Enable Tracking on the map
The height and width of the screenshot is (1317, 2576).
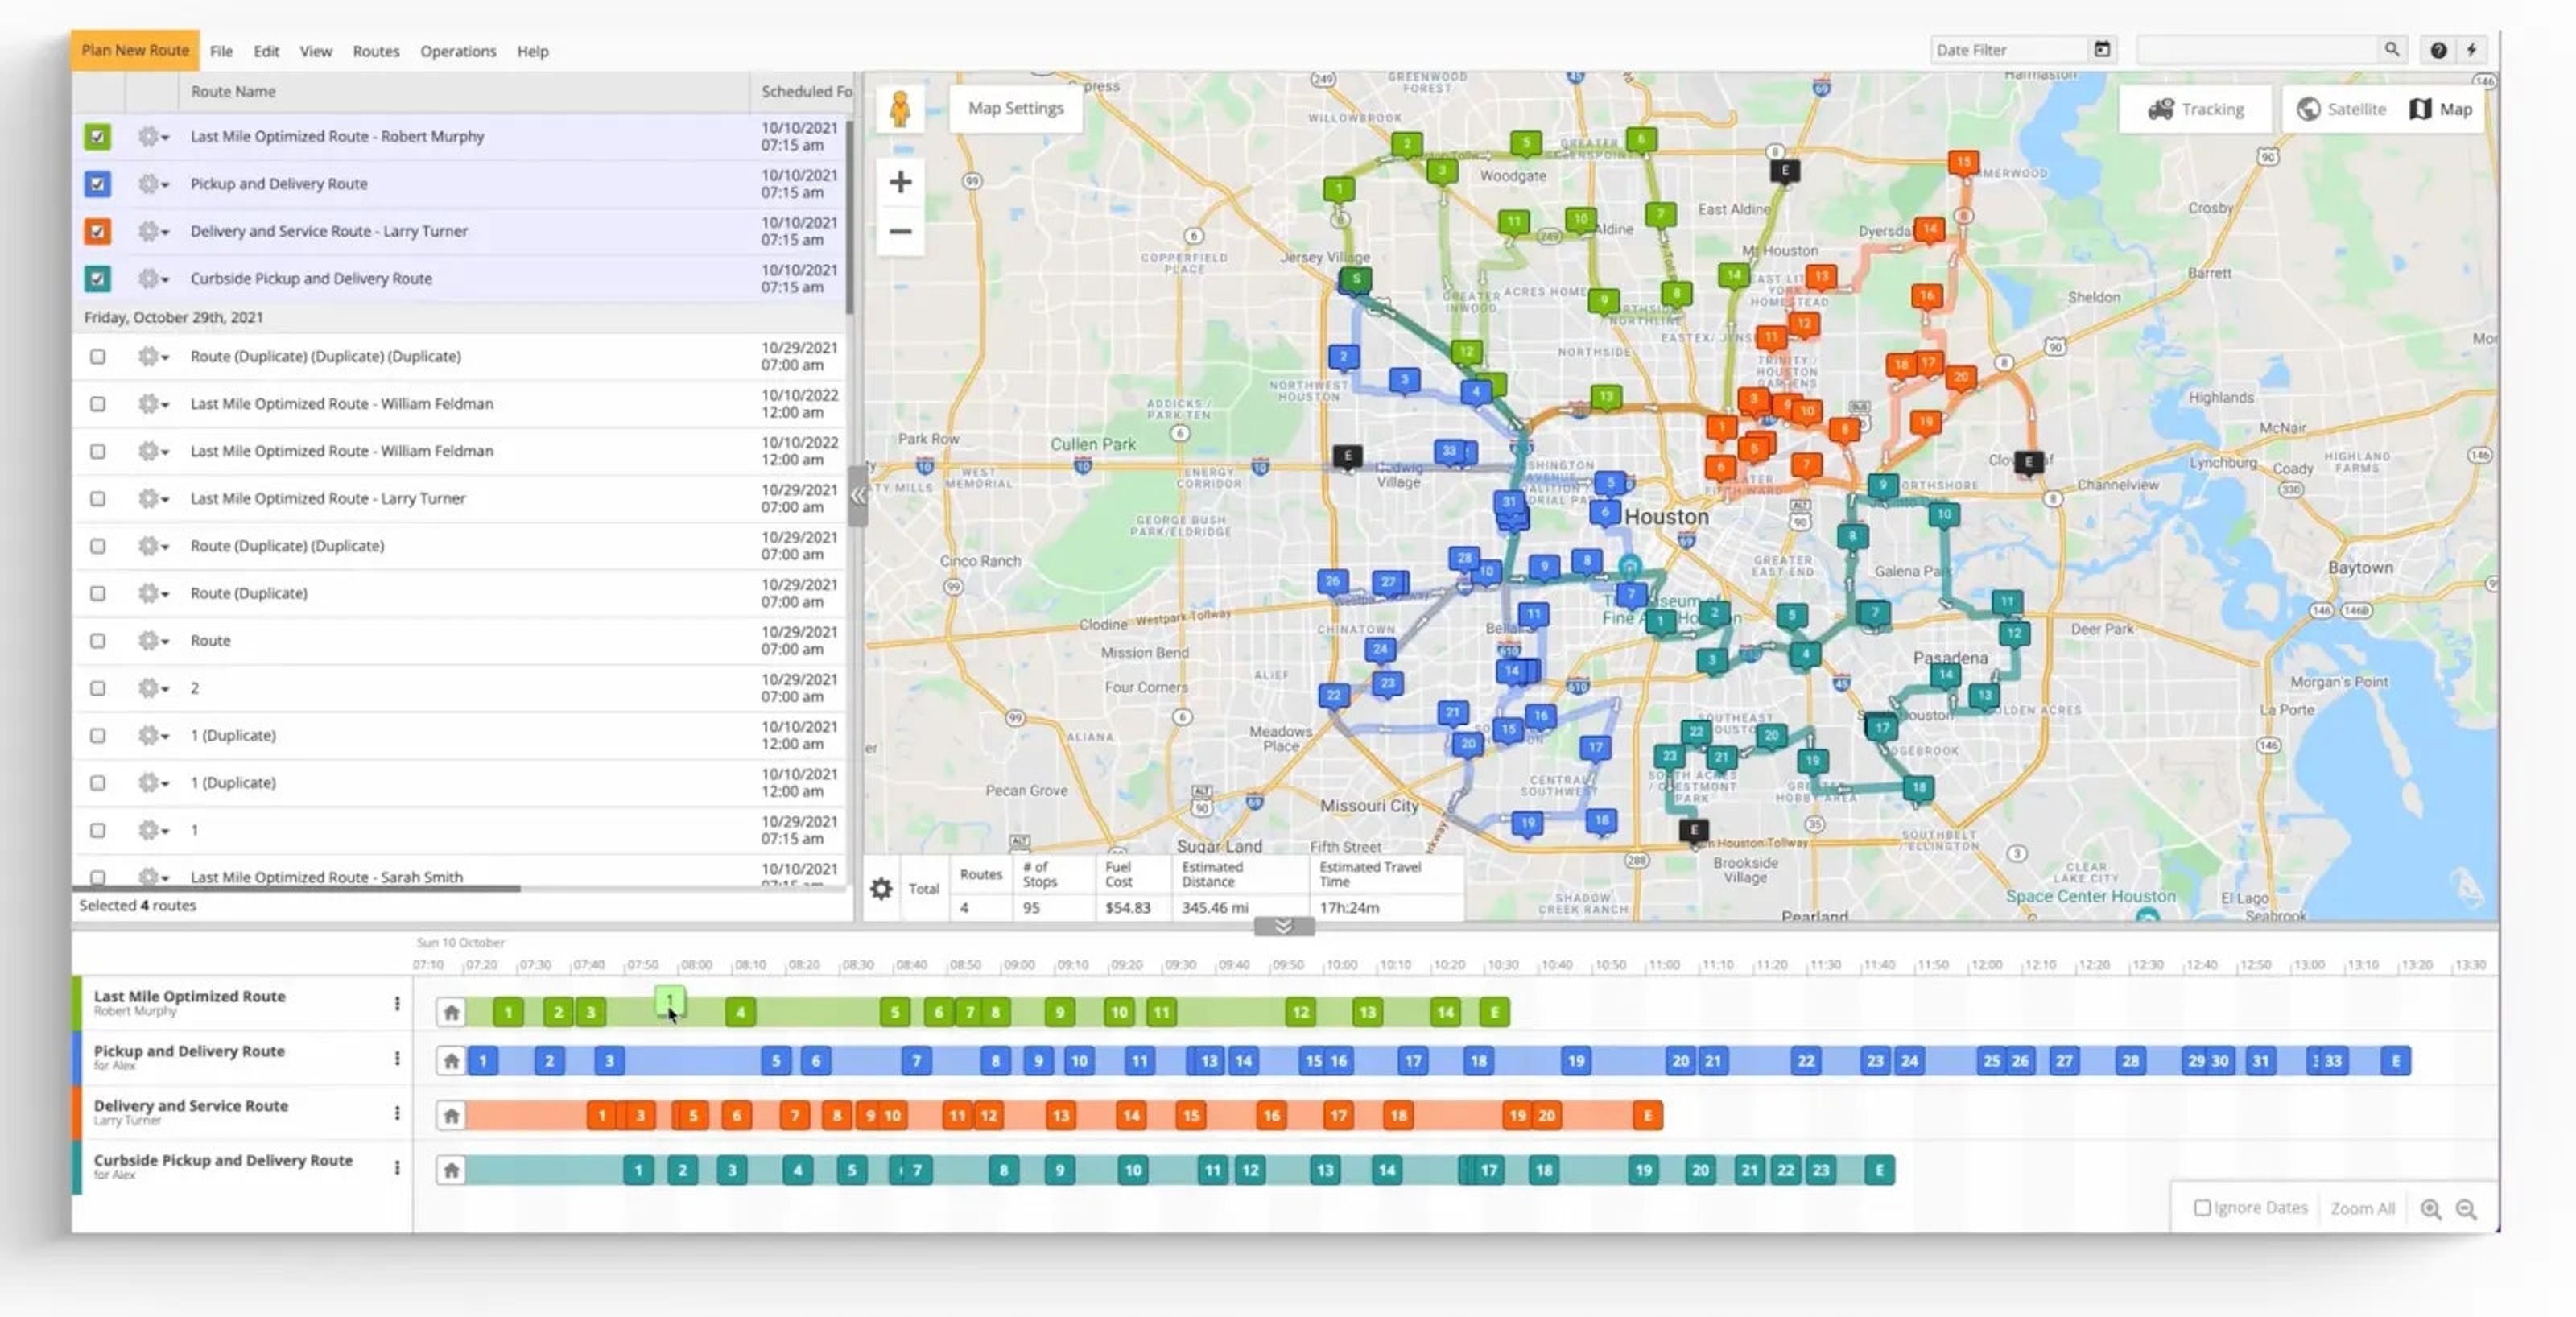(x=2196, y=109)
